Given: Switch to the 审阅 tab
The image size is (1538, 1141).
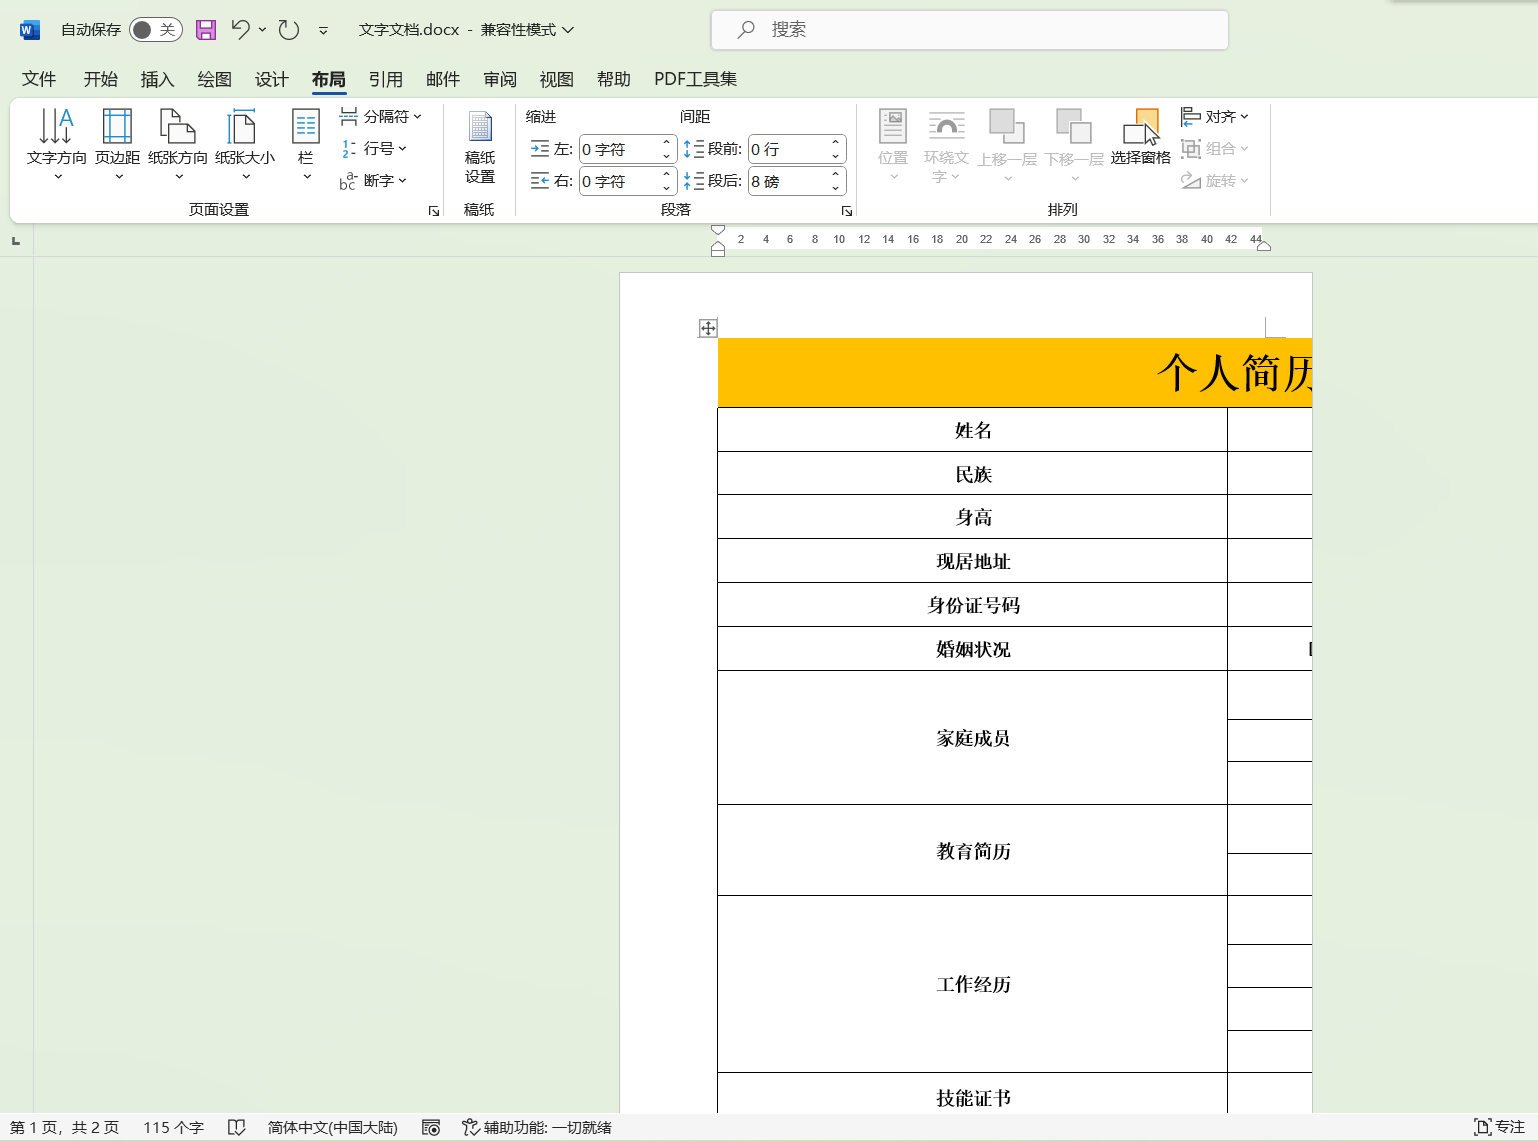Looking at the screenshot, I should click(499, 79).
